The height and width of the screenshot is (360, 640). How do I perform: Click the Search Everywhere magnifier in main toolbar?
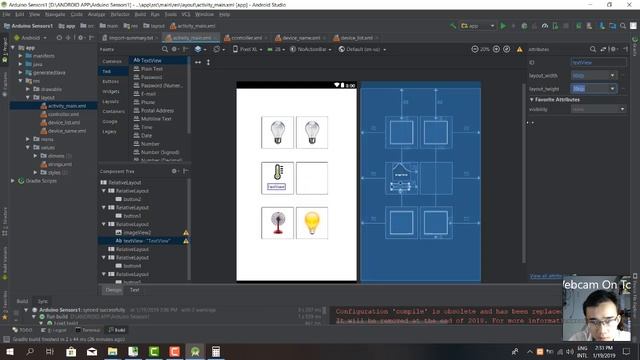pos(623,26)
